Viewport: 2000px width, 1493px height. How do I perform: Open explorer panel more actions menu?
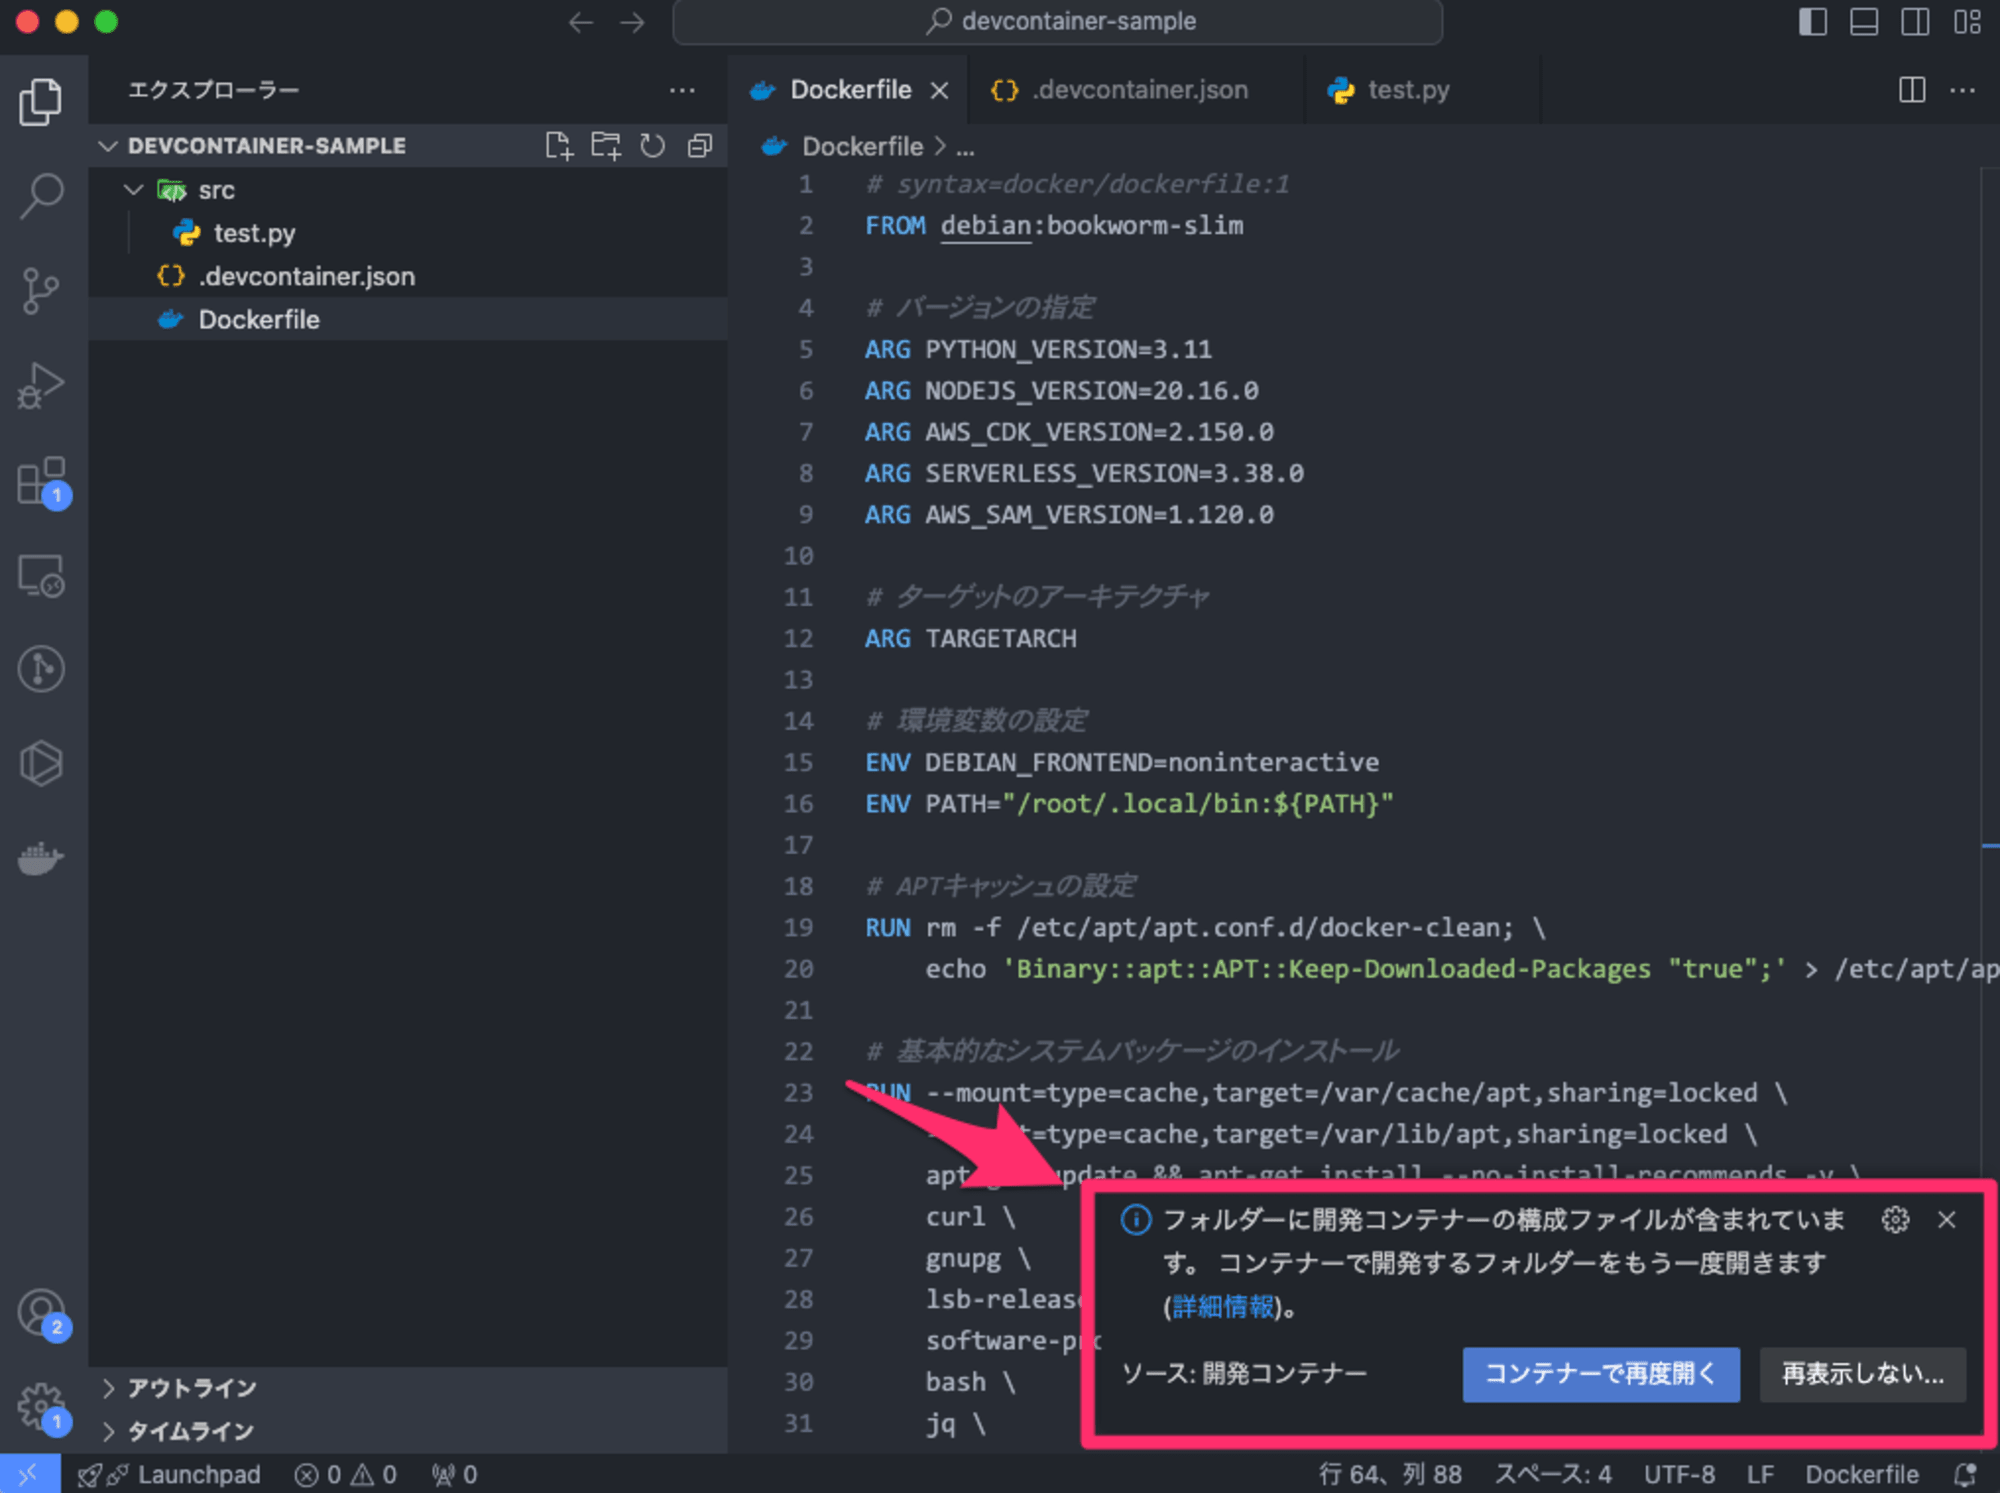point(682,90)
